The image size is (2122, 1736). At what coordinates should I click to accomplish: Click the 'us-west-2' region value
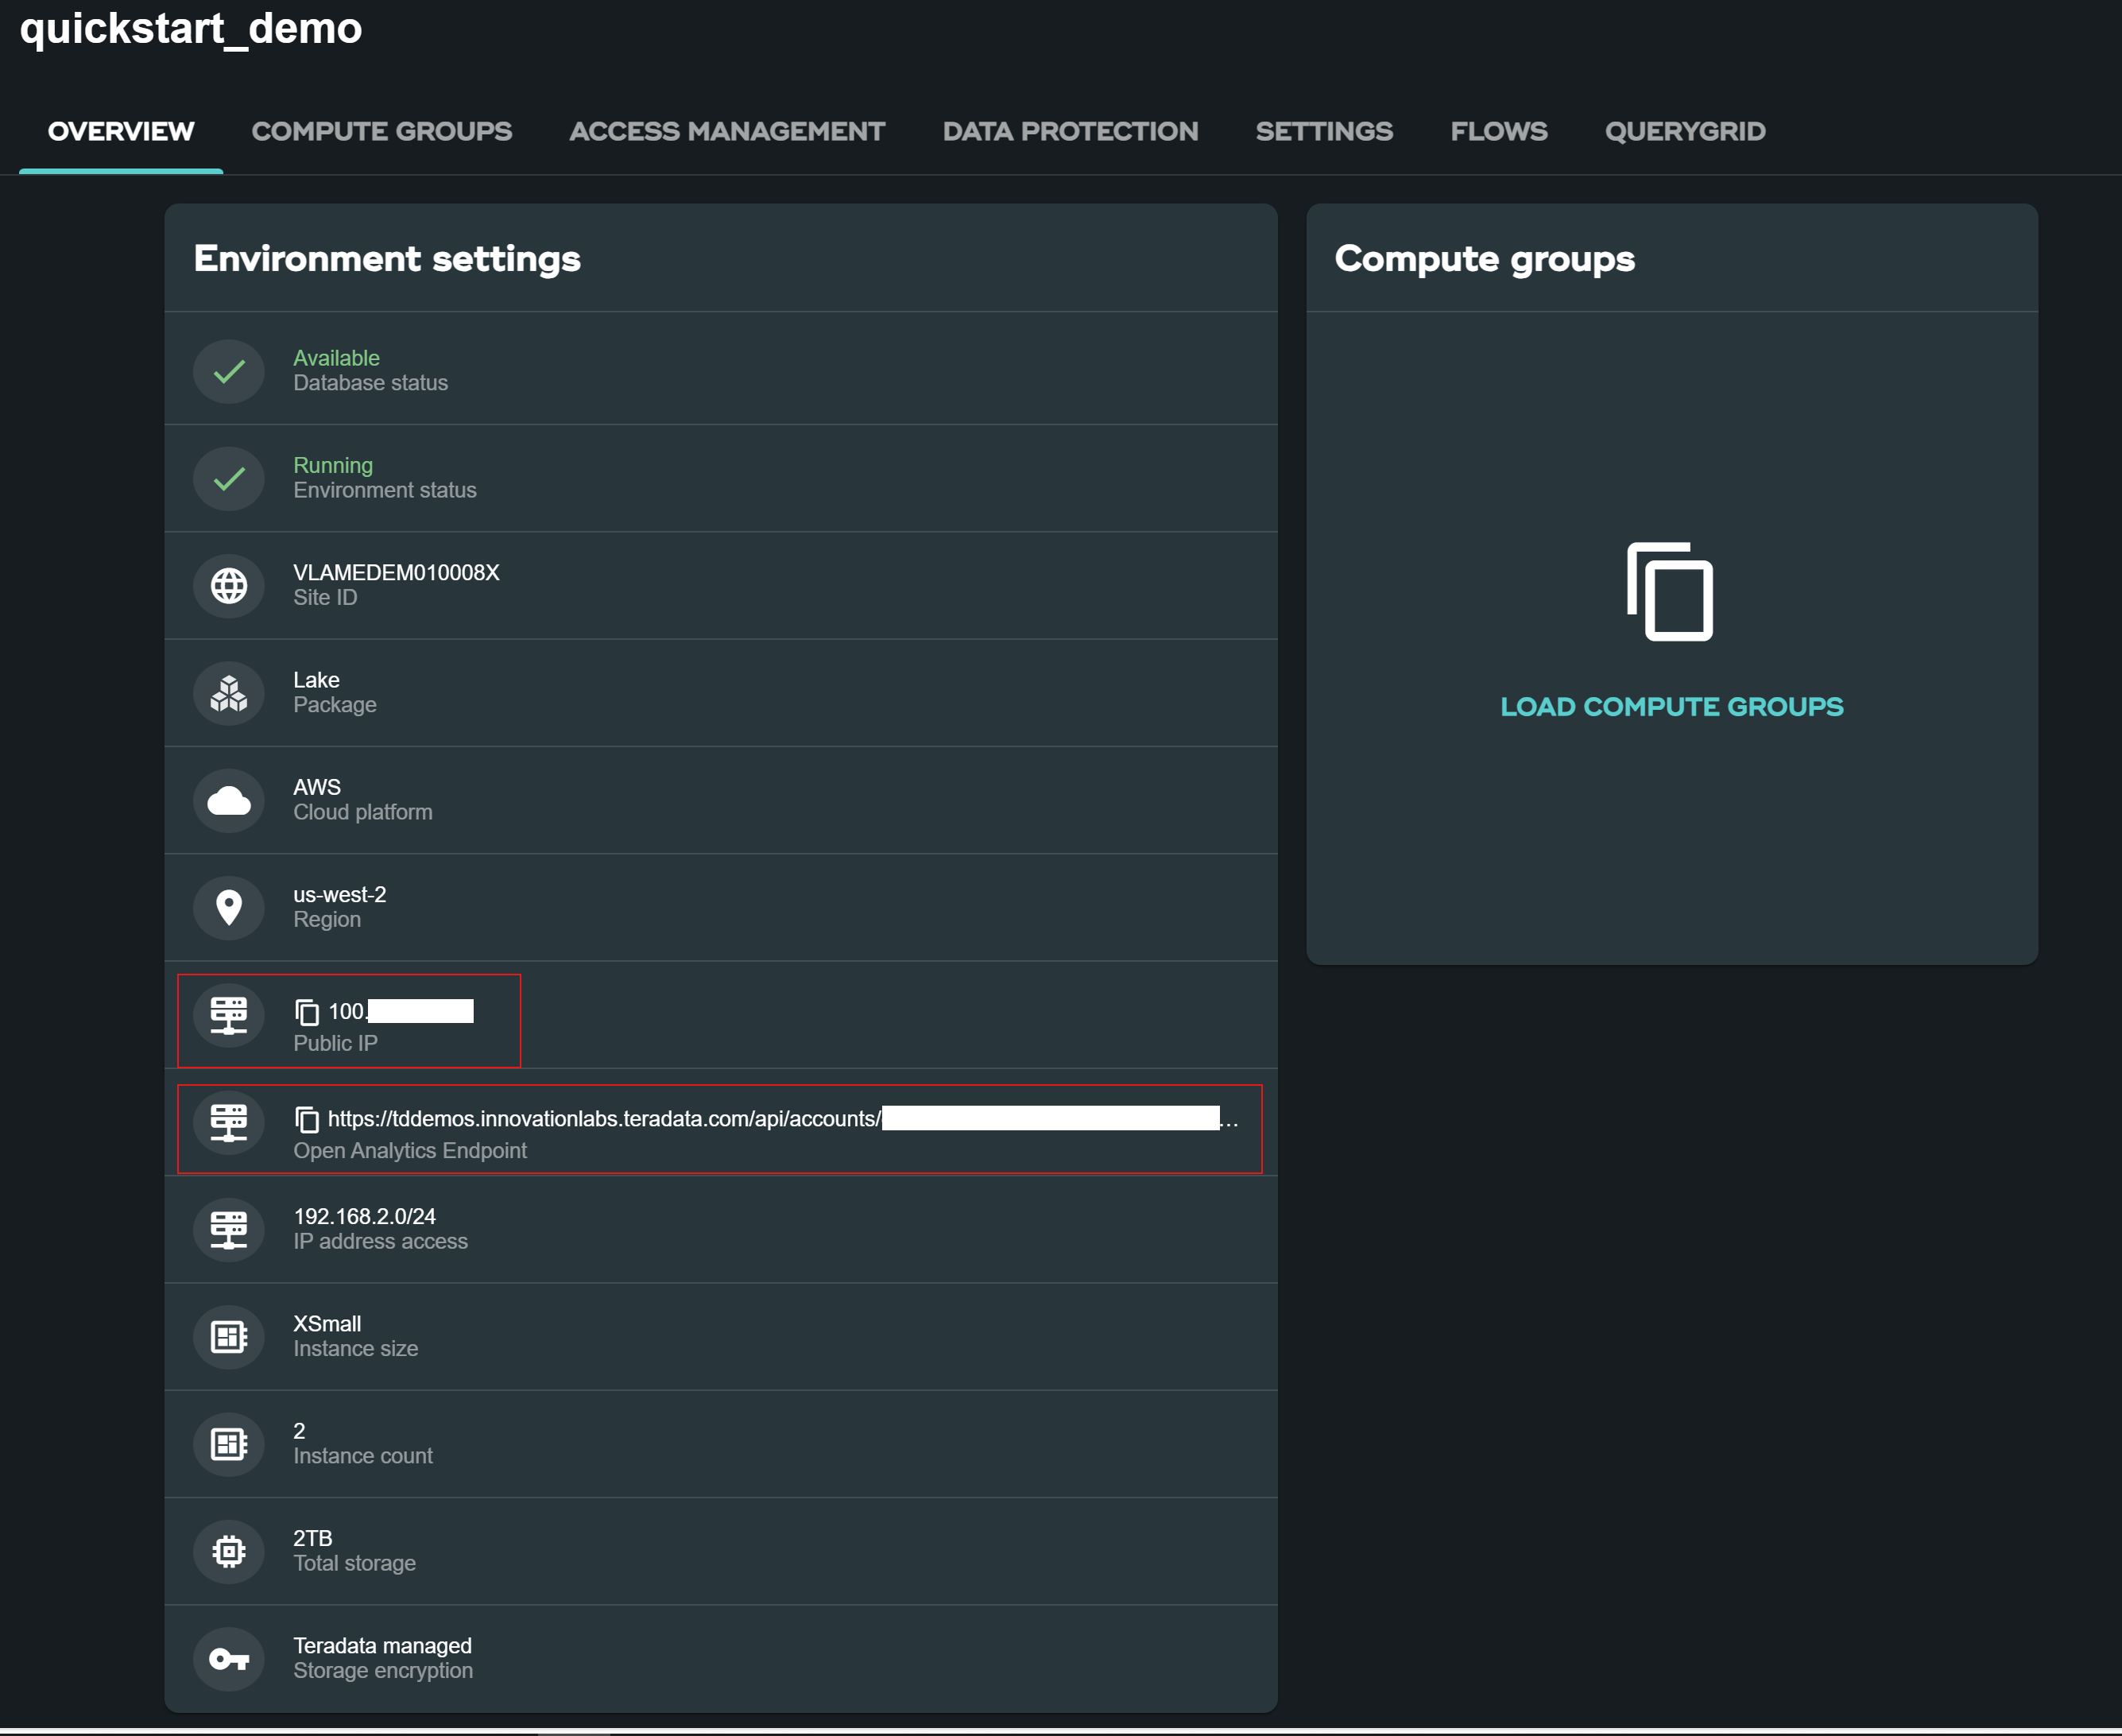(x=339, y=895)
